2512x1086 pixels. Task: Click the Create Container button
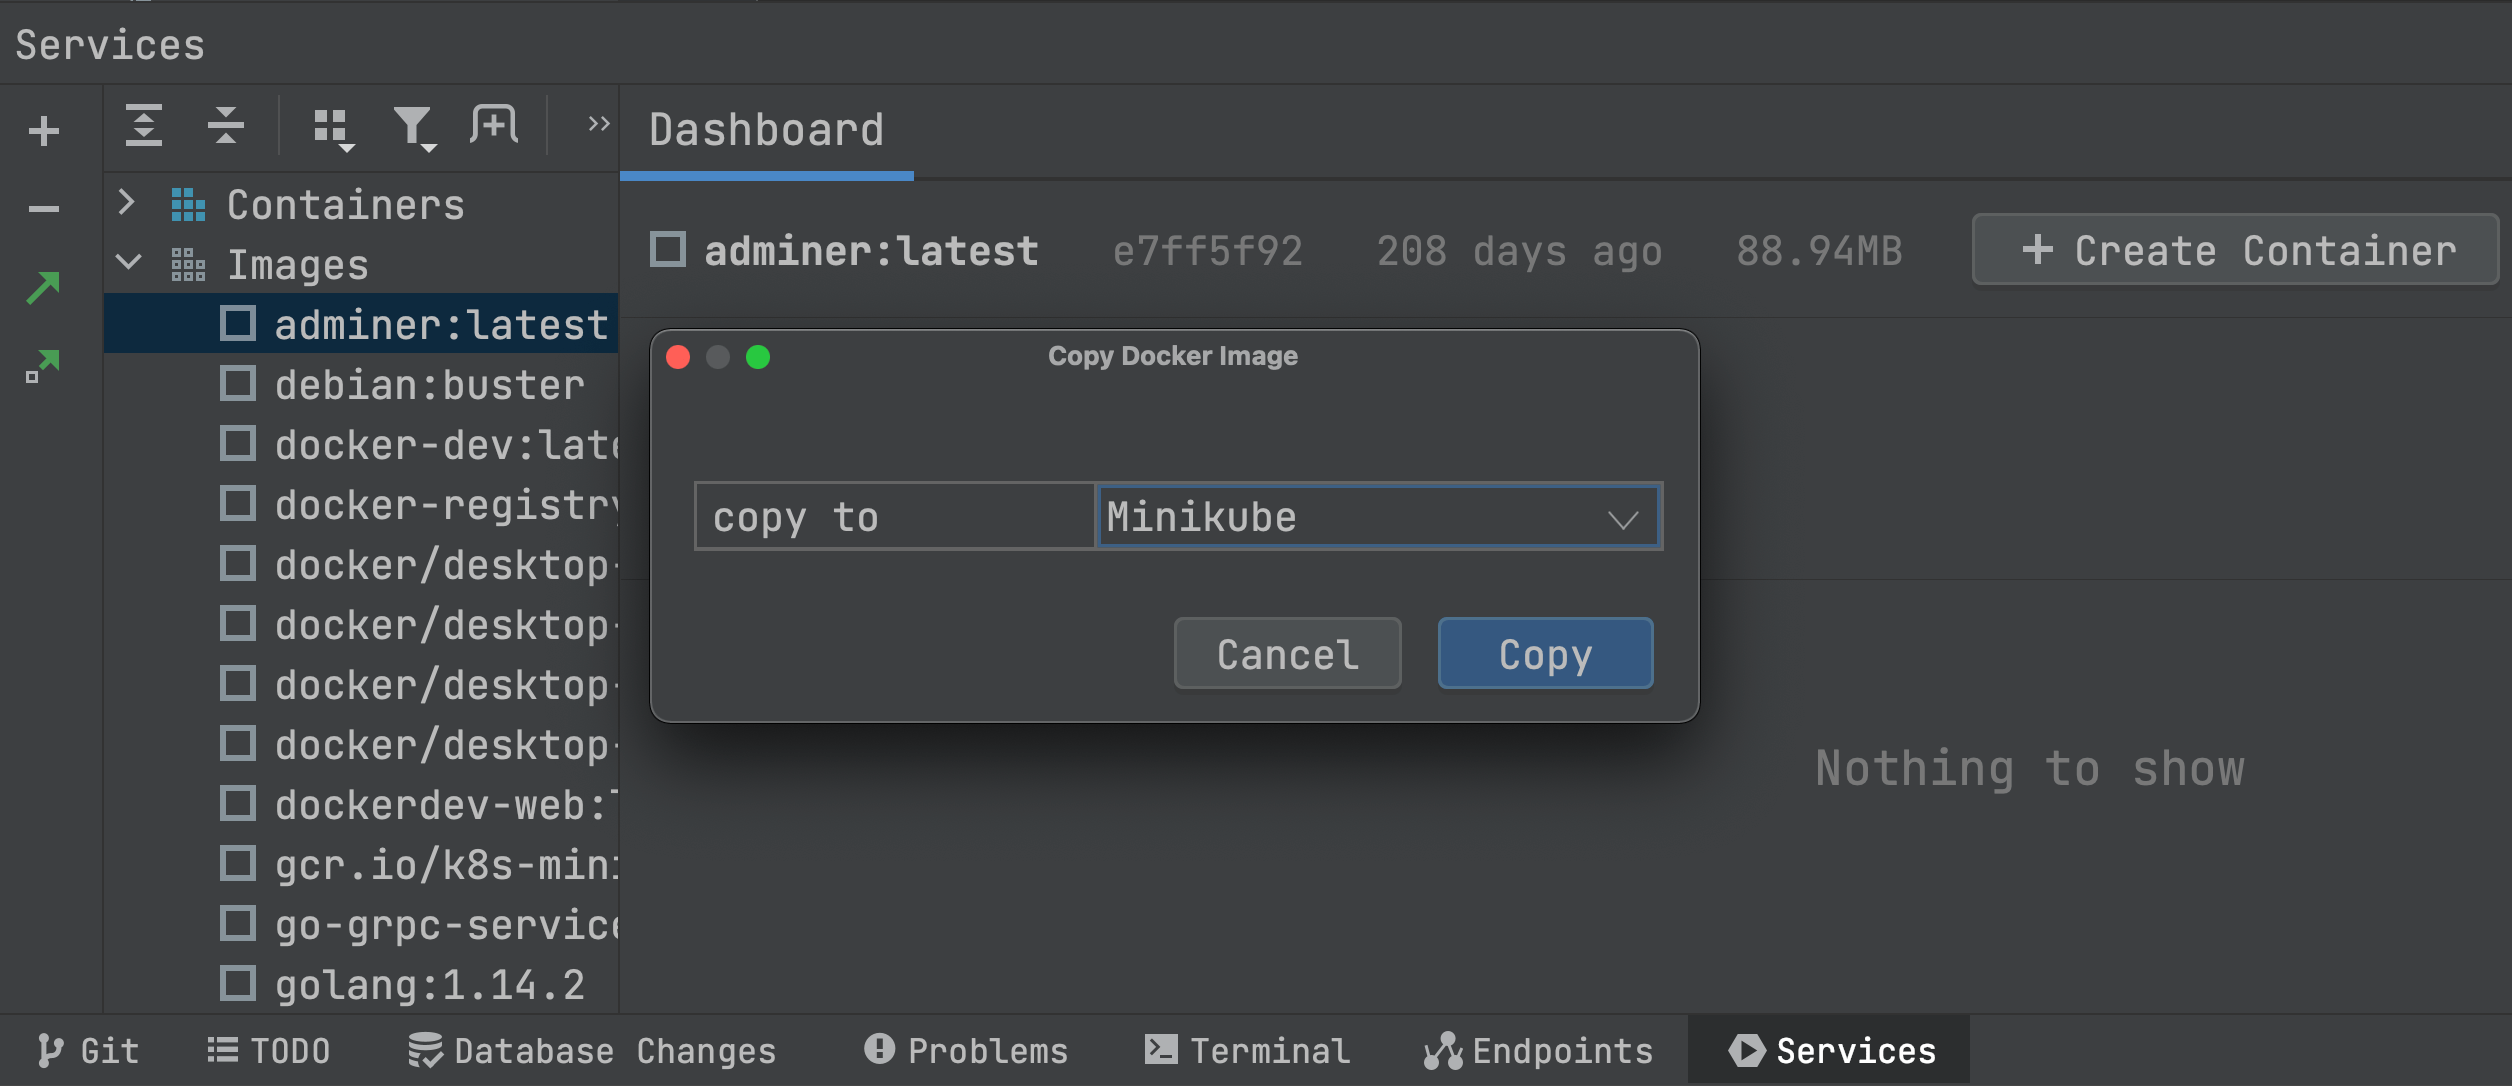coord(2234,250)
